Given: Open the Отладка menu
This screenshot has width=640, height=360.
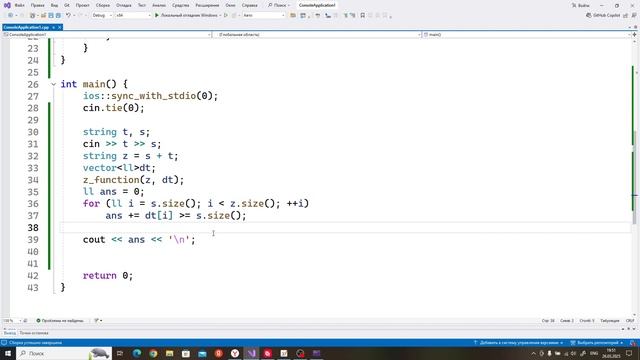Looking at the screenshot, I should click(x=123, y=5).
